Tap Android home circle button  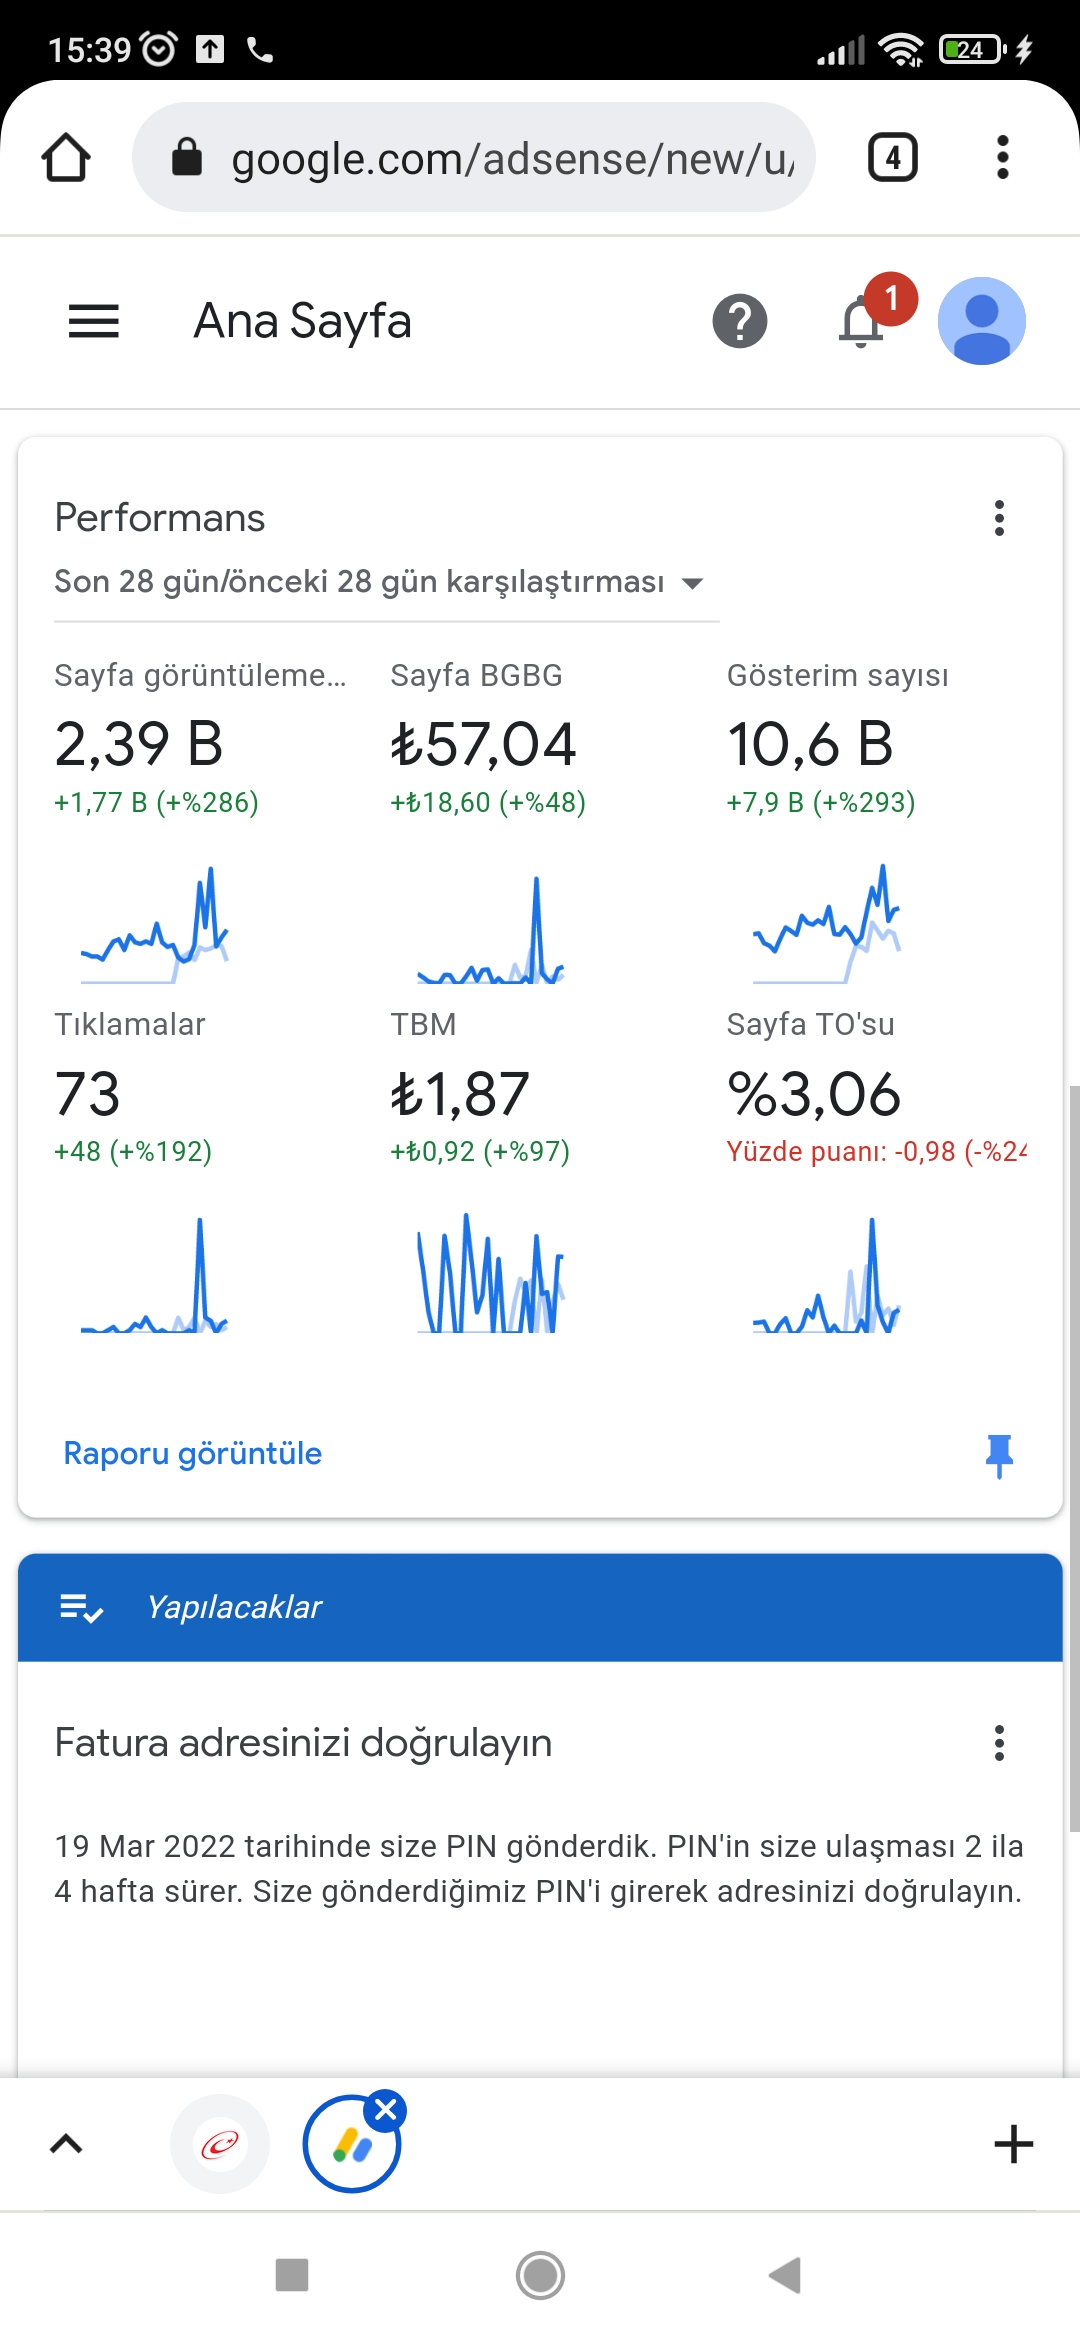(x=540, y=2275)
